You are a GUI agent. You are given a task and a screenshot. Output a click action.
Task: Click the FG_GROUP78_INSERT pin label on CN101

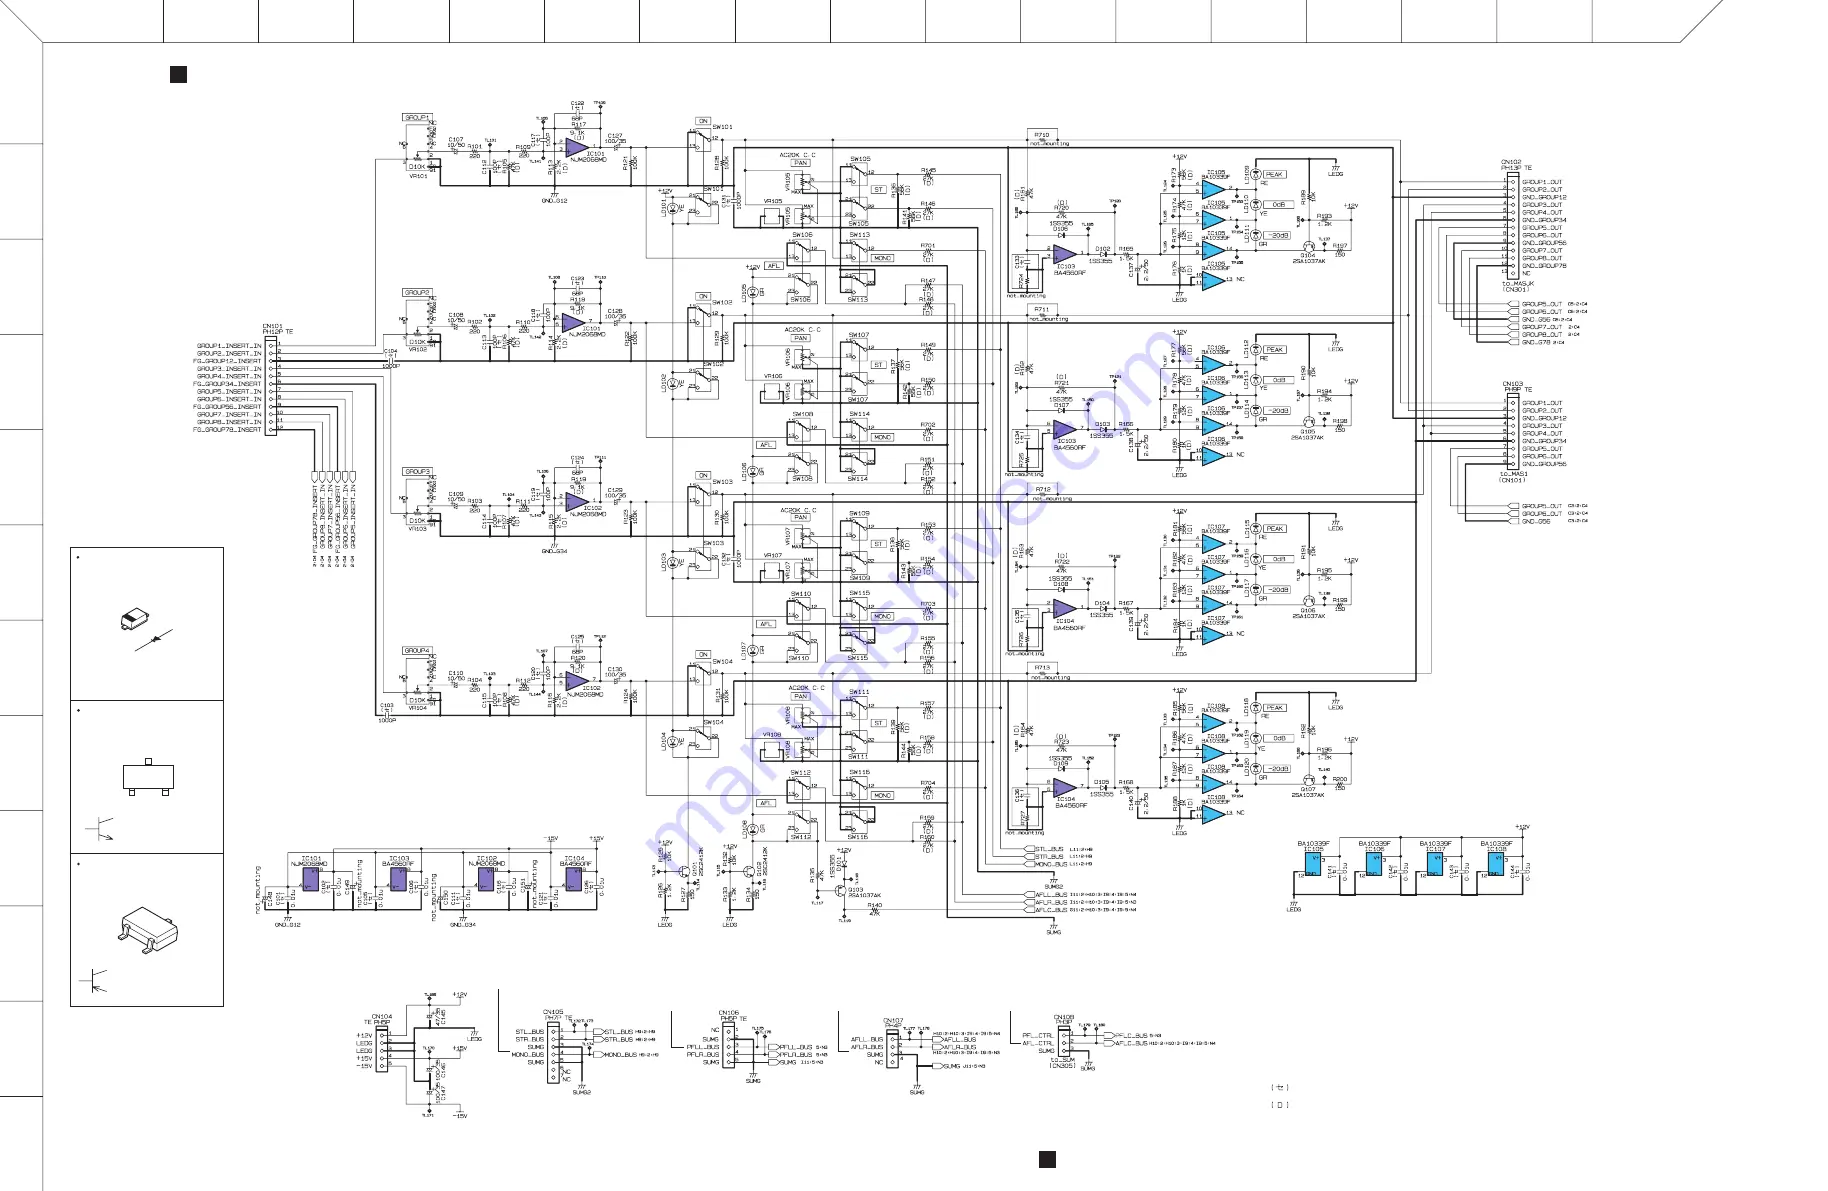point(227,430)
